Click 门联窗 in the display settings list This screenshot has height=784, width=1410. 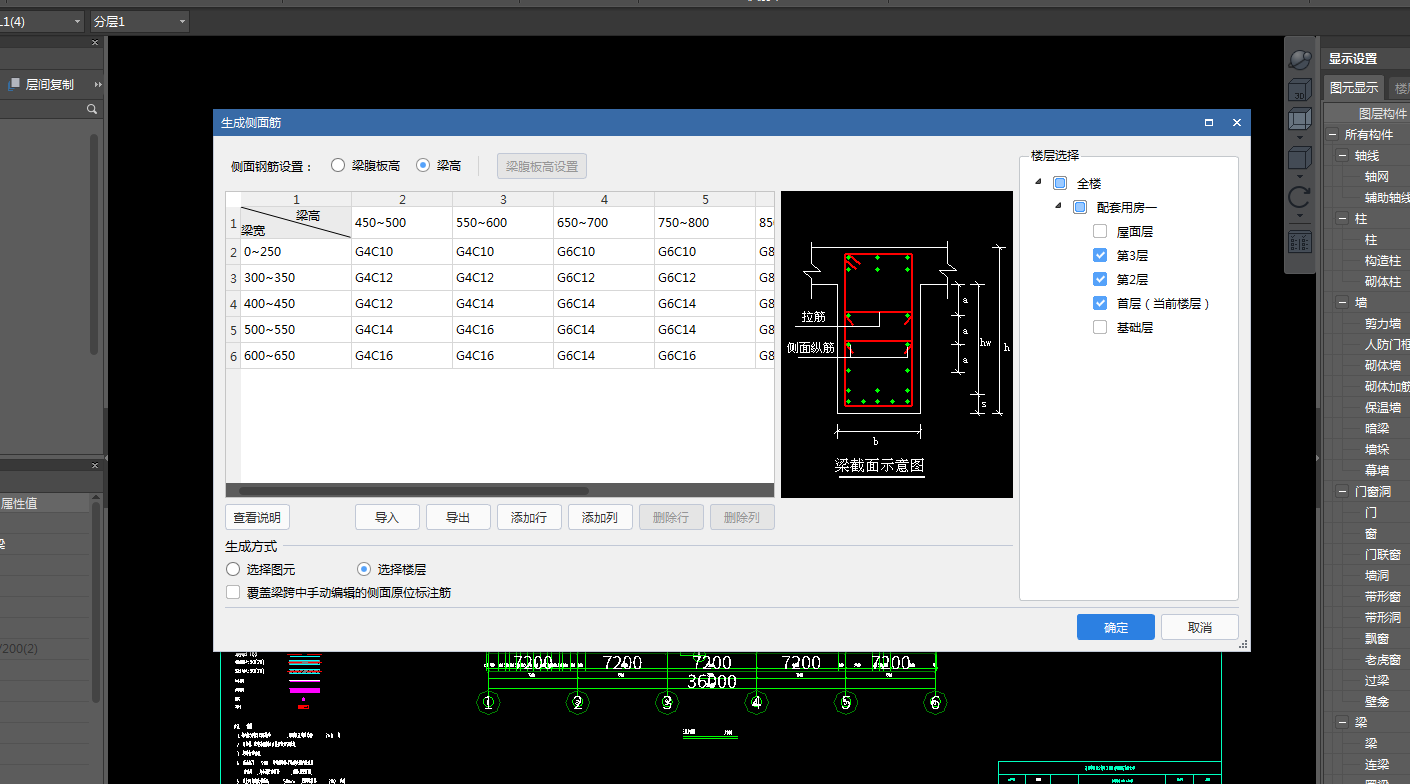click(1383, 555)
